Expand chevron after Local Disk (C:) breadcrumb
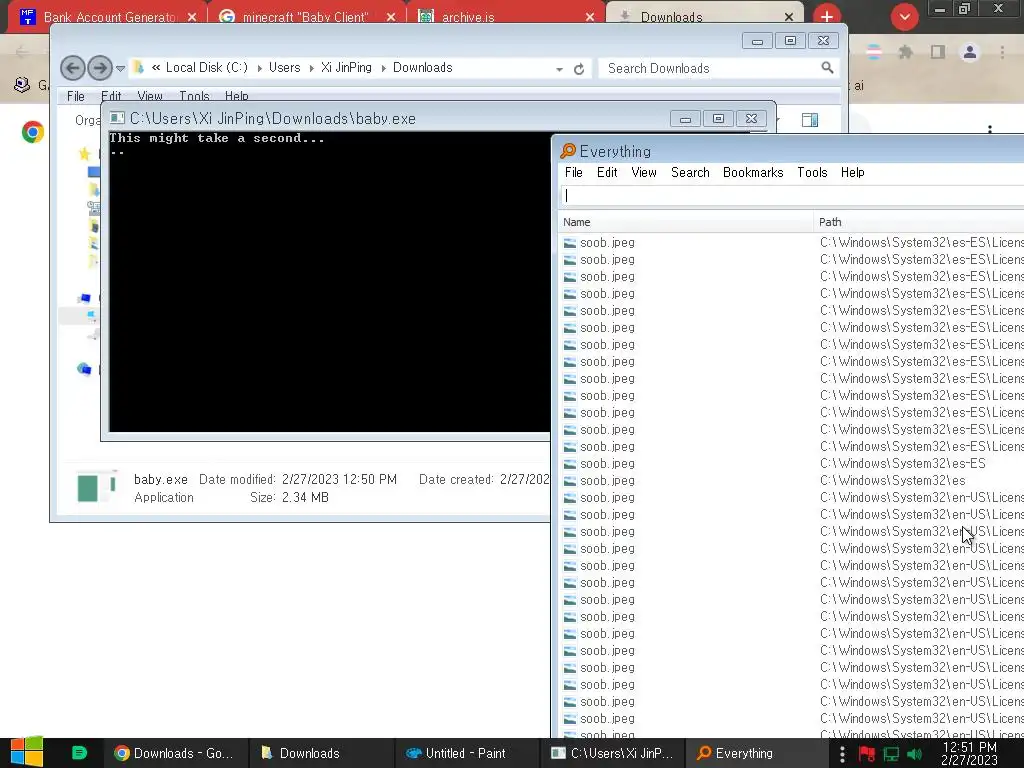Image resolution: width=1024 pixels, height=768 pixels. 259,68
